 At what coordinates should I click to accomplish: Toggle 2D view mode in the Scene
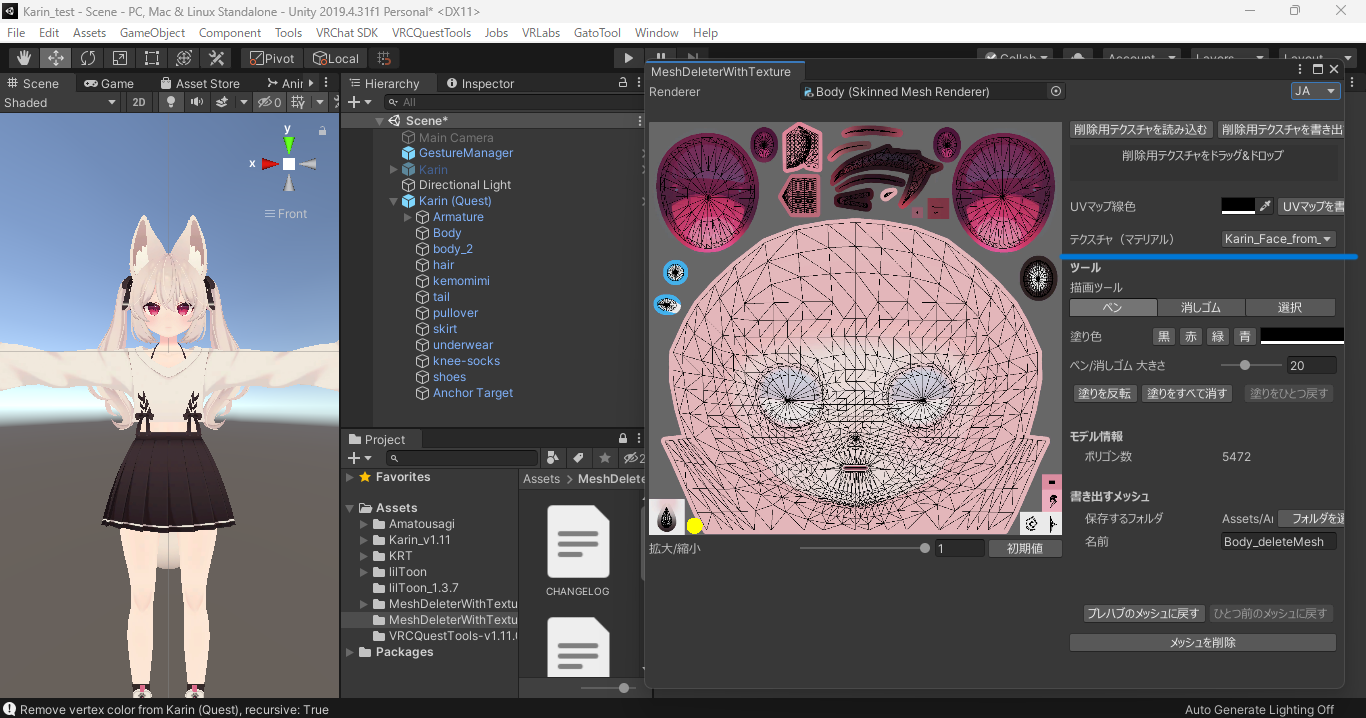click(140, 102)
